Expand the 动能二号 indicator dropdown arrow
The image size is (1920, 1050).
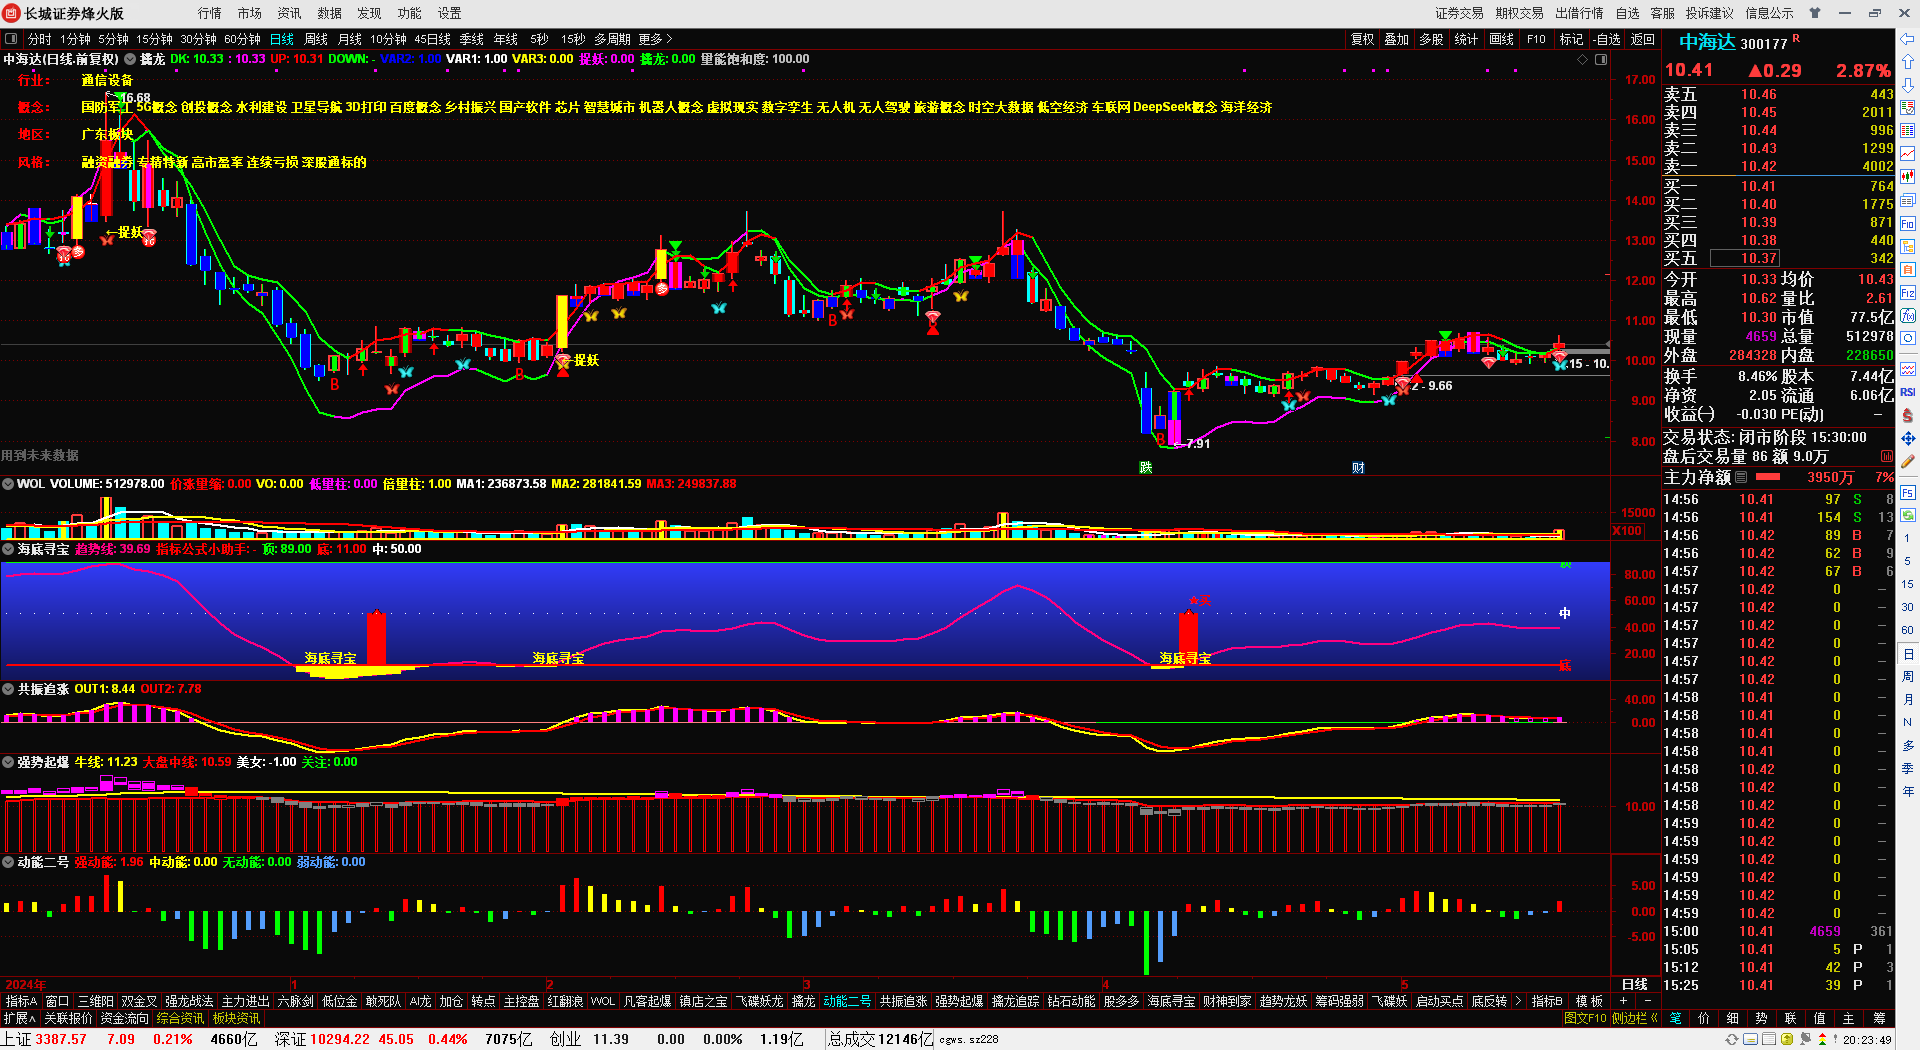tap(8, 862)
